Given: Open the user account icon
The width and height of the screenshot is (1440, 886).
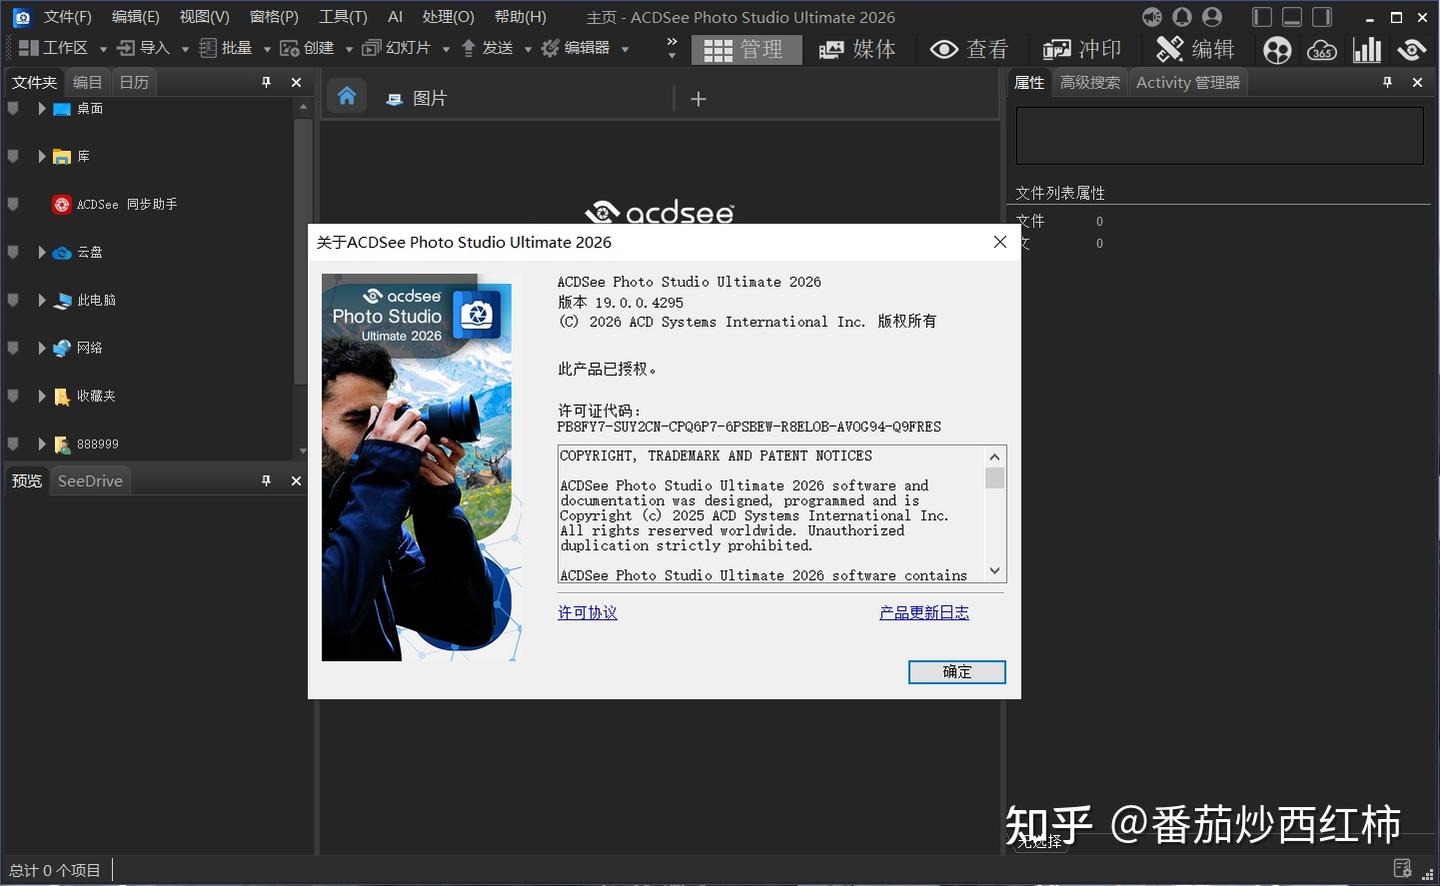Looking at the screenshot, I should click(x=1212, y=17).
